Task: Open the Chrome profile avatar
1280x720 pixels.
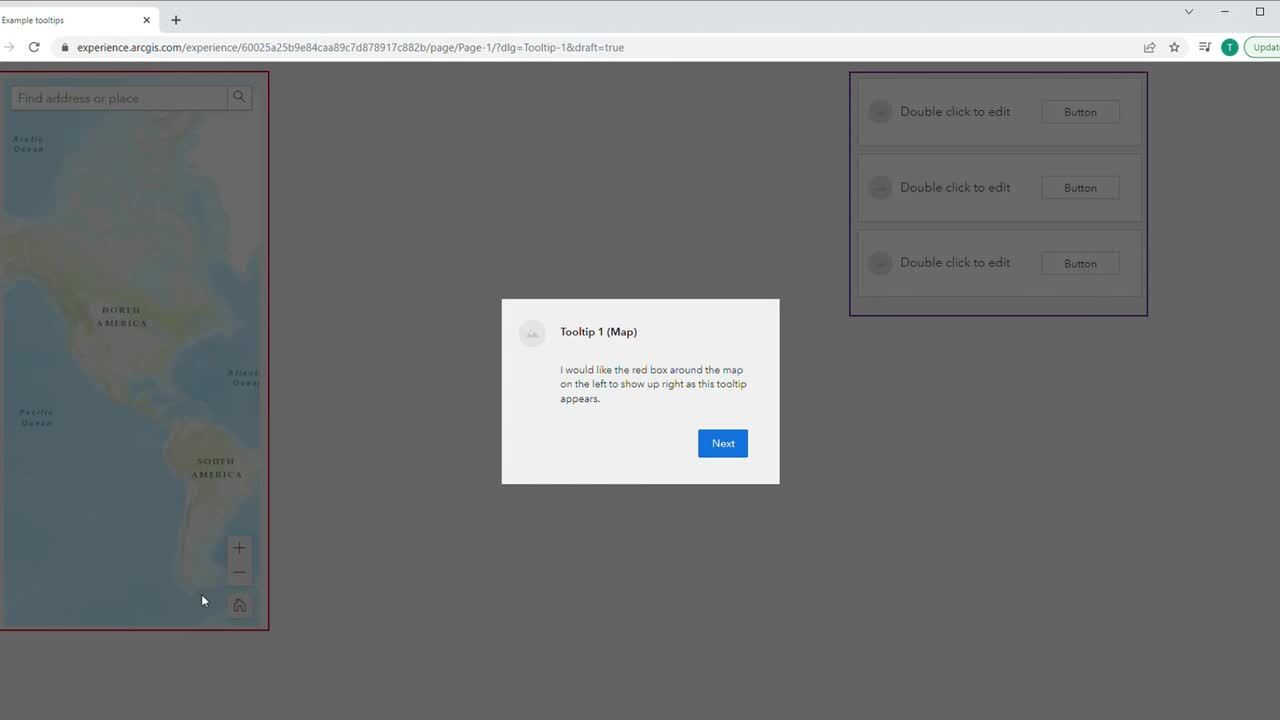Action: click(1229, 47)
